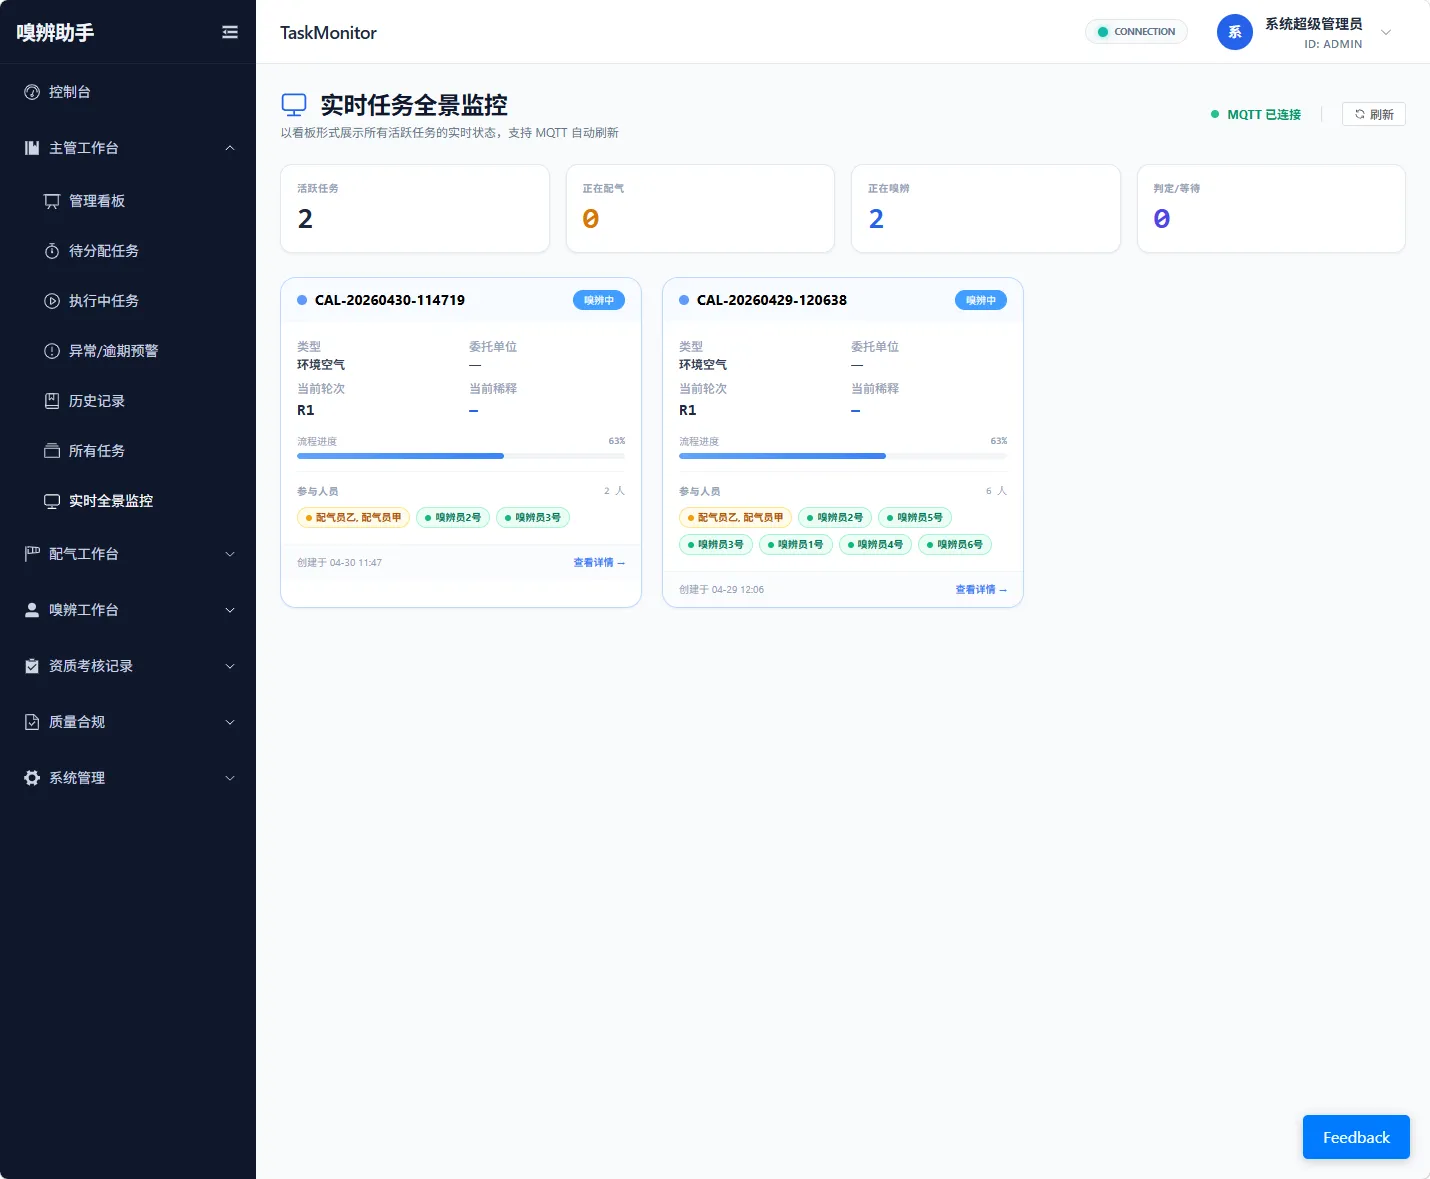Open the 系统超级管理员 user dropdown arrow
Image resolution: width=1430 pixels, height=1179 pixels.
point(1386,32)
